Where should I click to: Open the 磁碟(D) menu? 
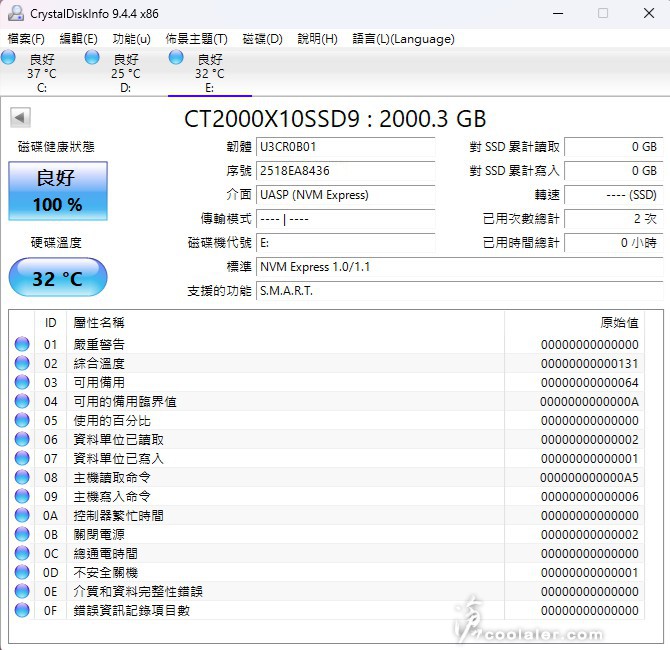point(262,39)
